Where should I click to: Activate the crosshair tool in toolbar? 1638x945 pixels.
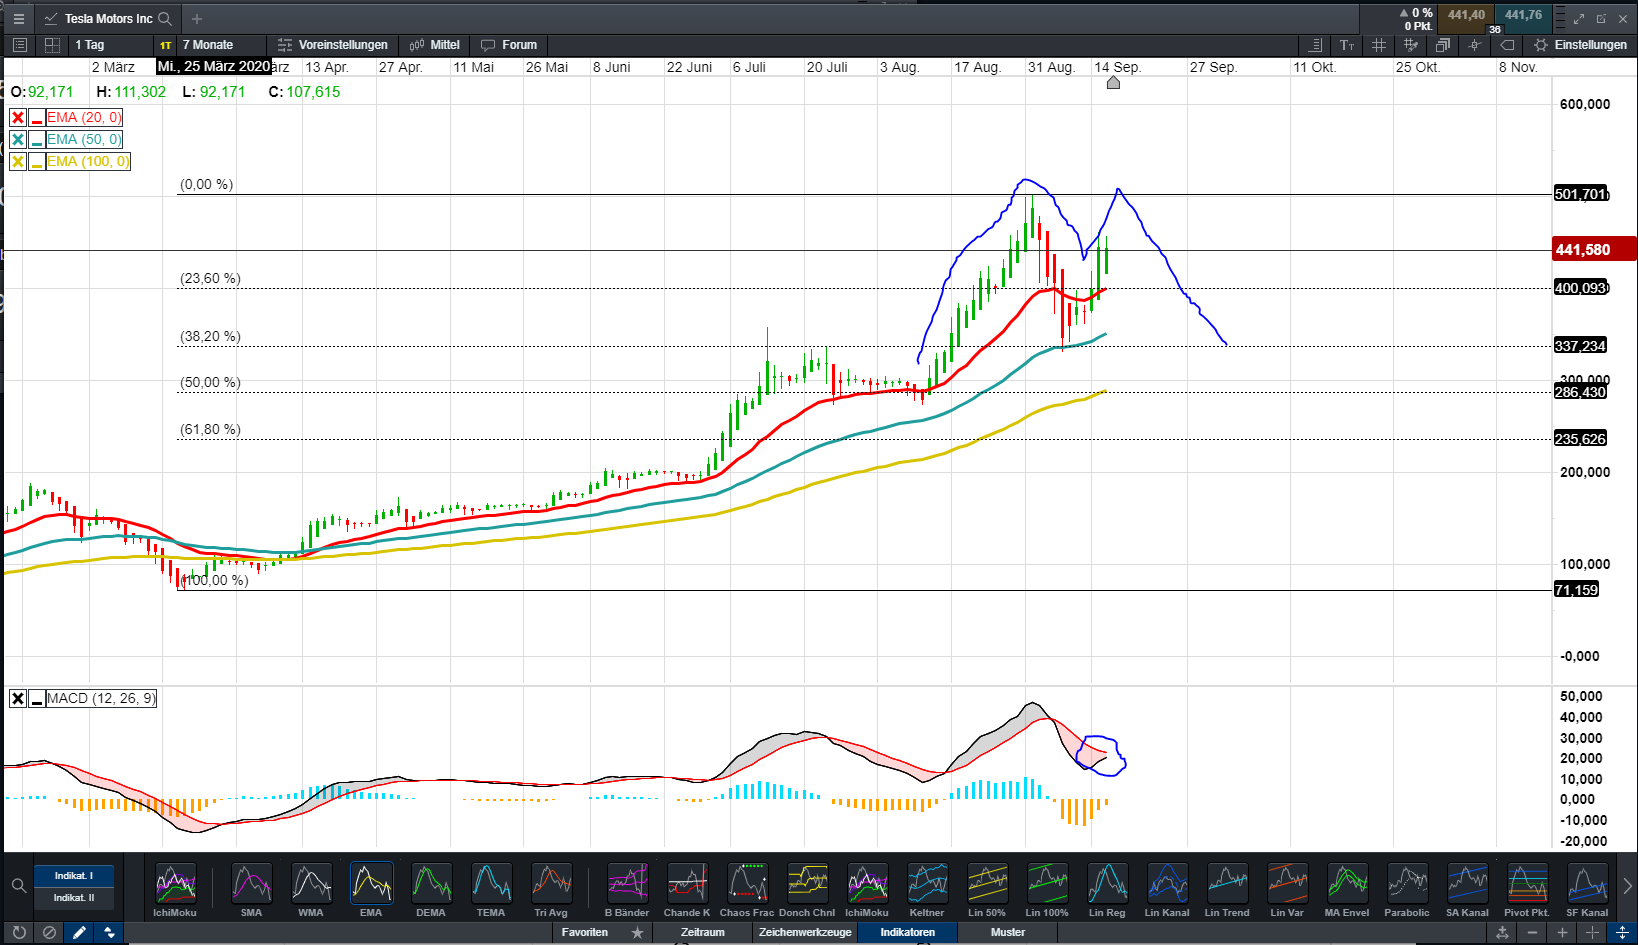point(1474,45)
